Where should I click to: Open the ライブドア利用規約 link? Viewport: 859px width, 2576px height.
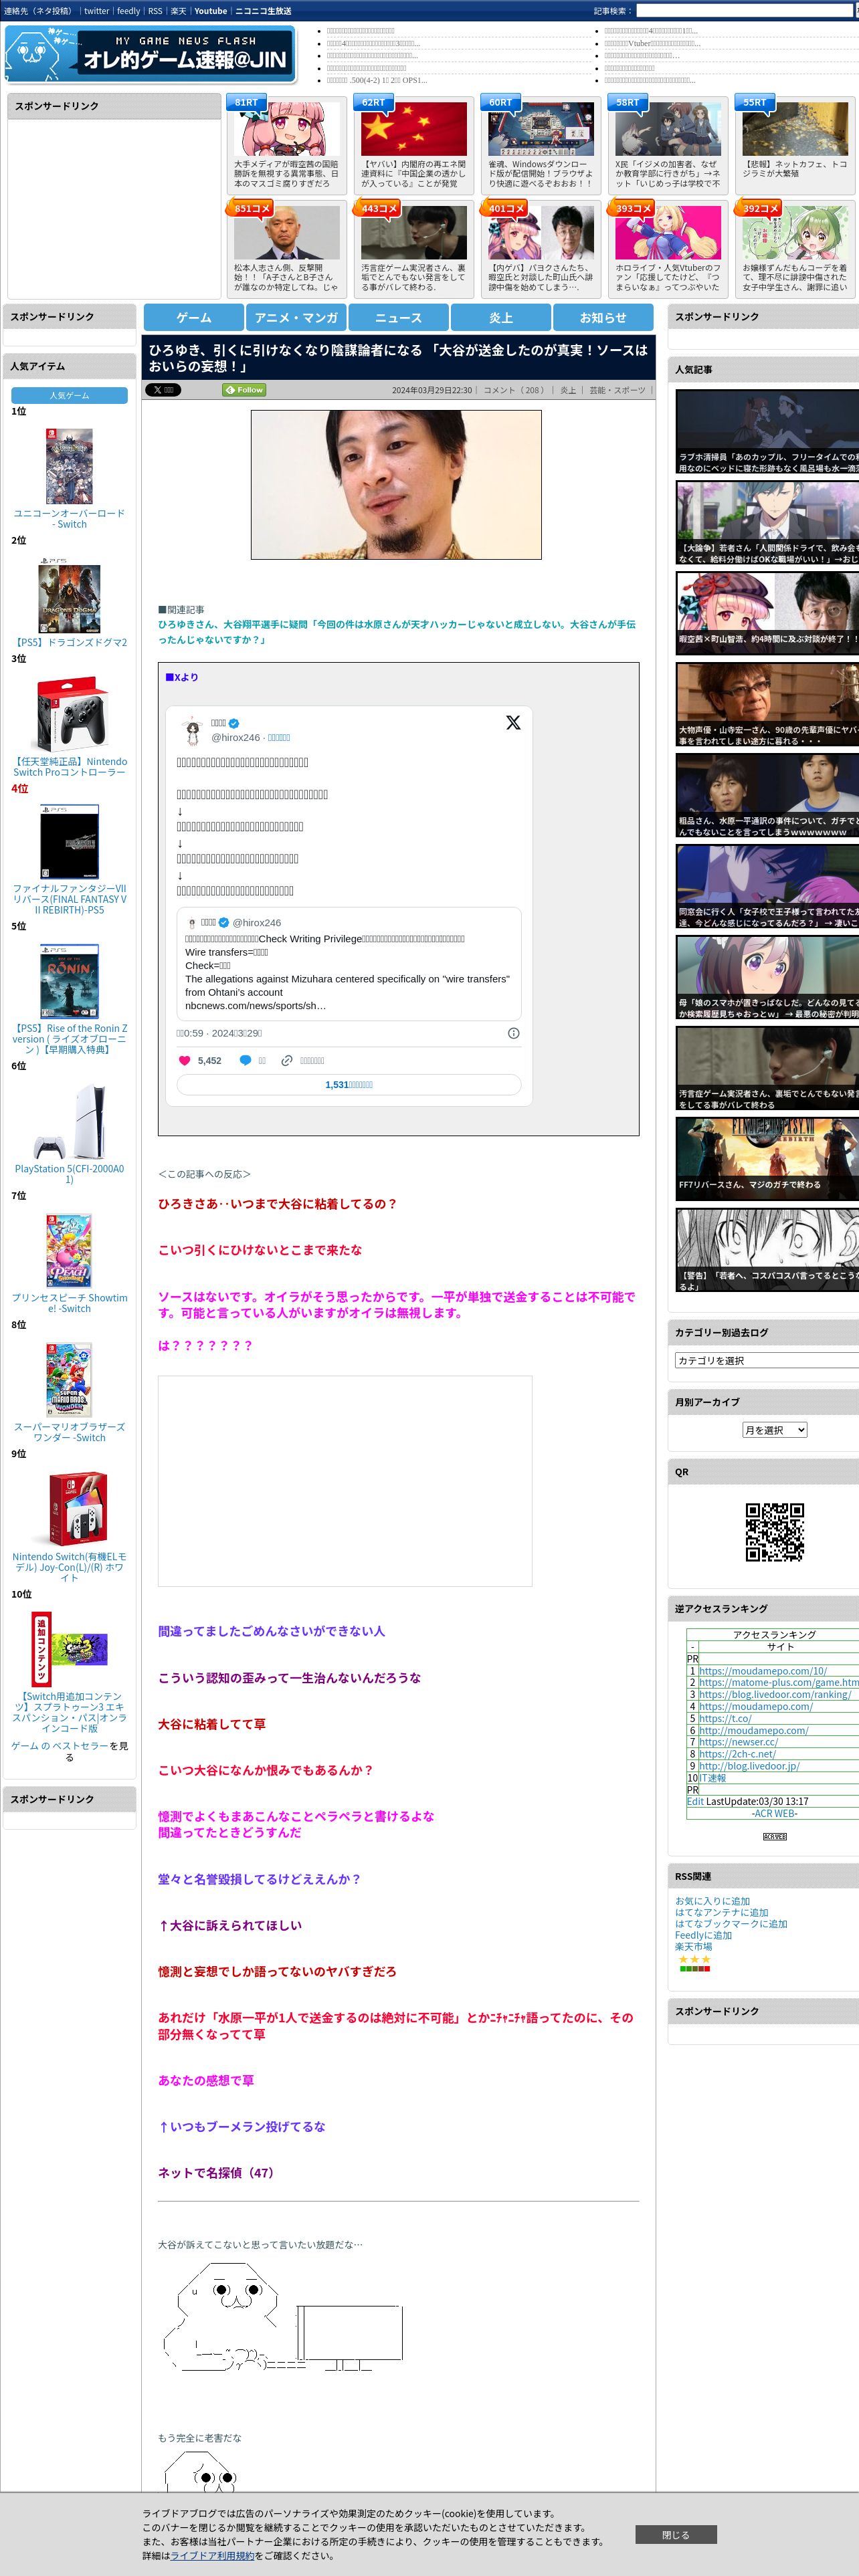tap(212, 2555)
